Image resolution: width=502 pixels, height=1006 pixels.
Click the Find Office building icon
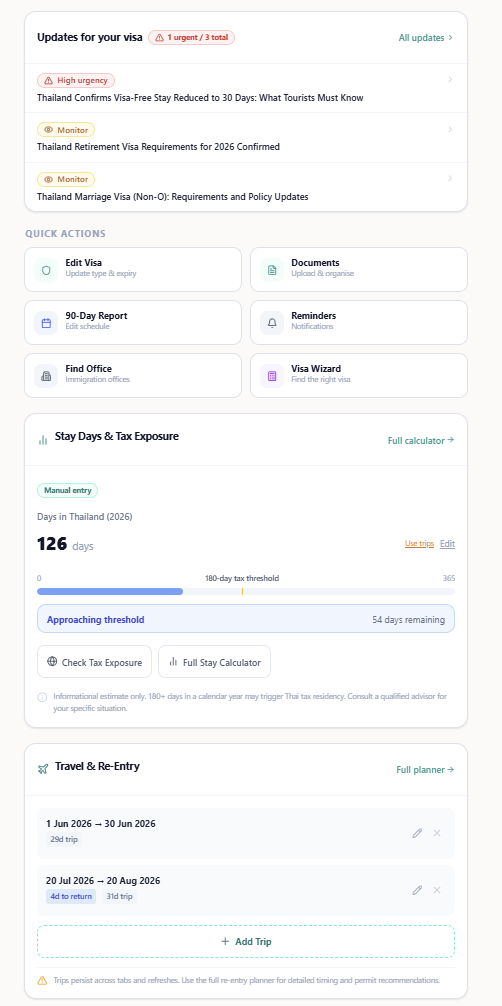pos(46,377)
